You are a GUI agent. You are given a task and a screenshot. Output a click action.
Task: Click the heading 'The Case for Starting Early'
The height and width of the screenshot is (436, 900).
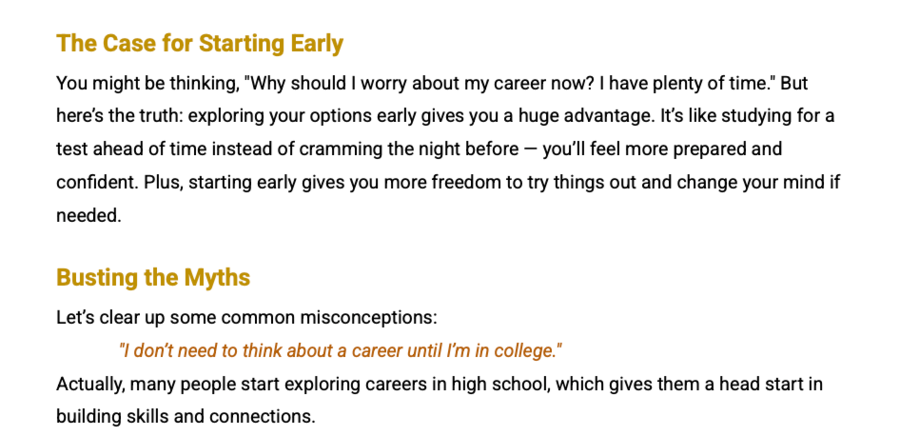tap(200, 44)
